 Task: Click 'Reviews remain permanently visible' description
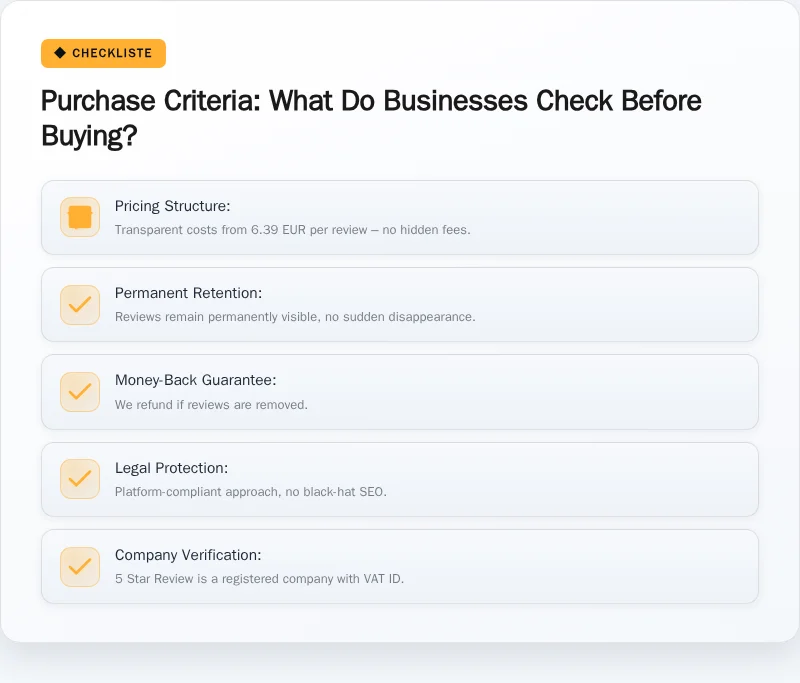(x=295, y=317)
